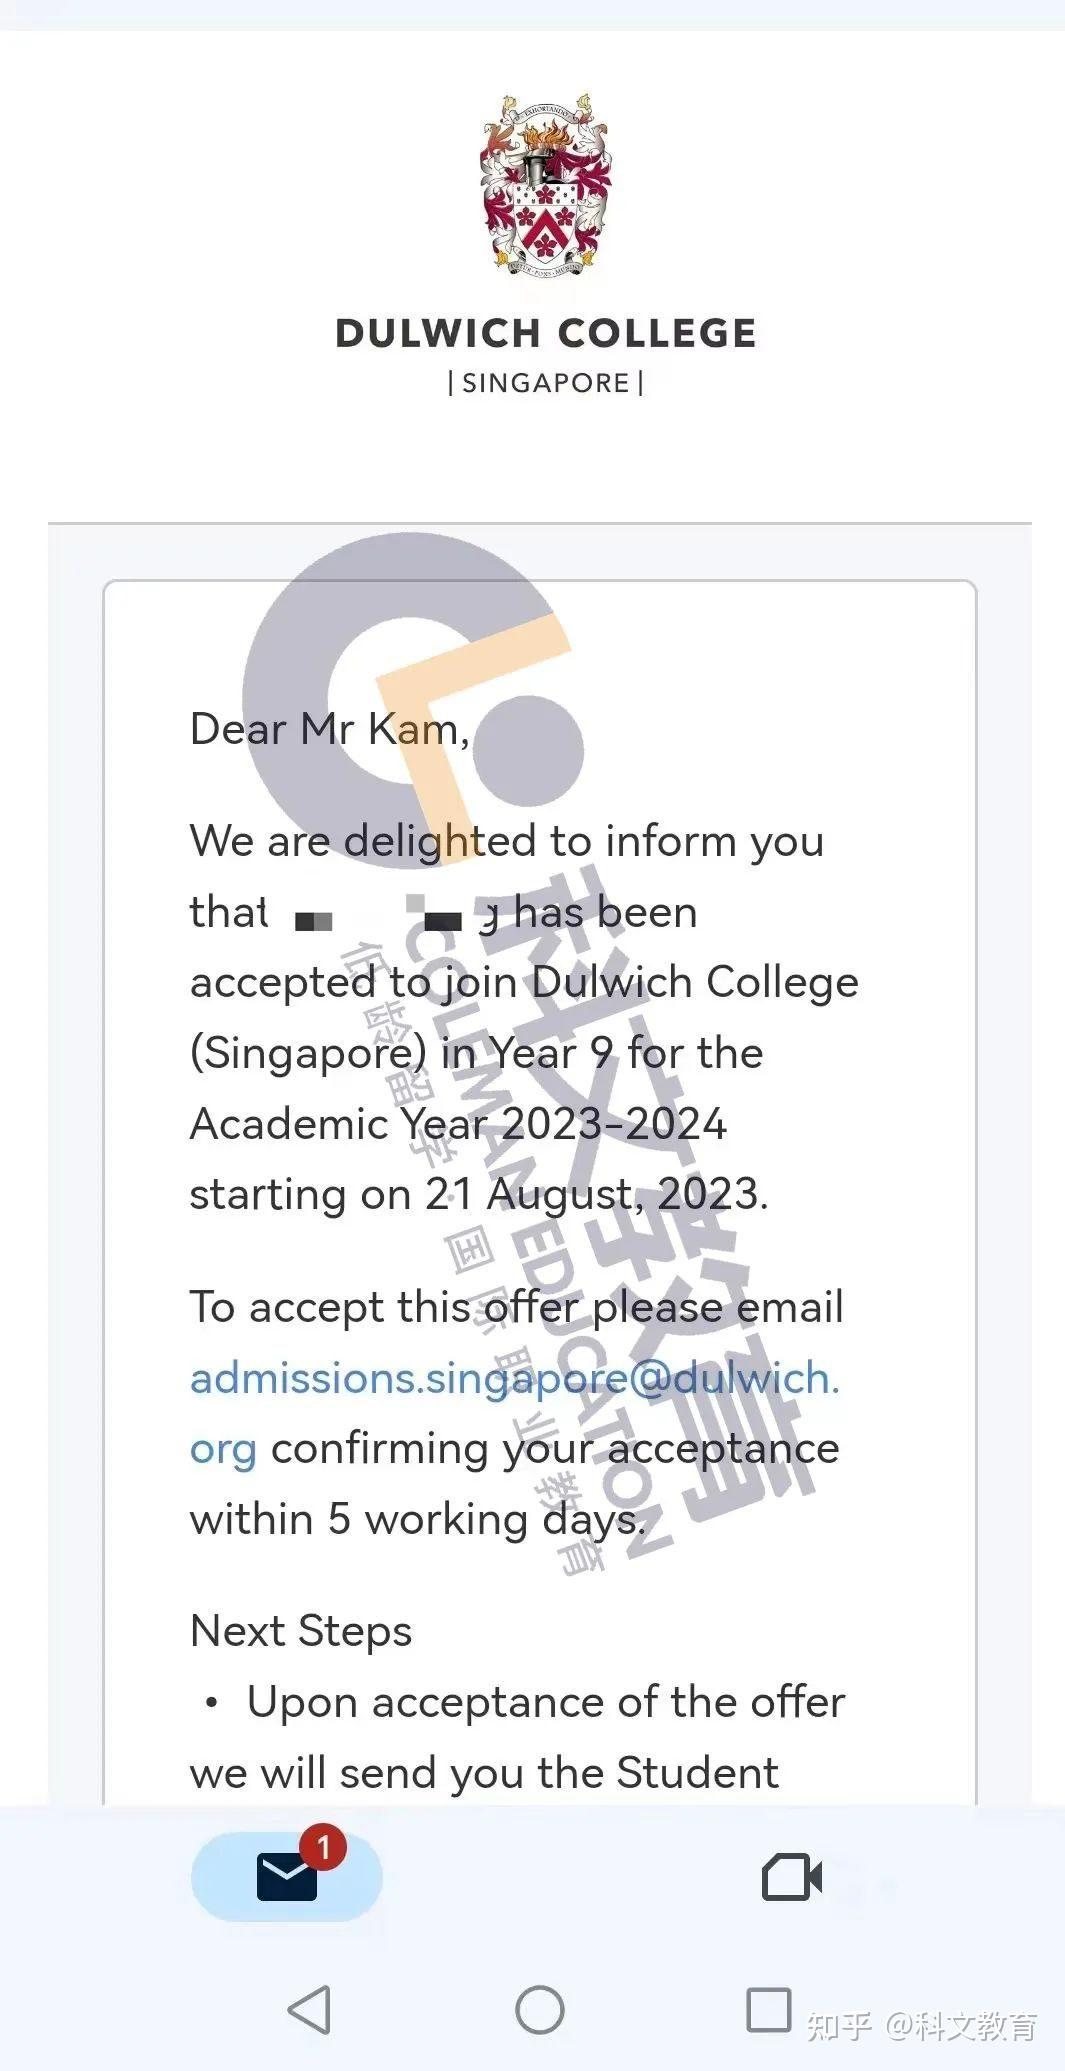Tap the Zhihu watermark text
Screen dimensions: 1065x2071
(x=921, y=2027)
